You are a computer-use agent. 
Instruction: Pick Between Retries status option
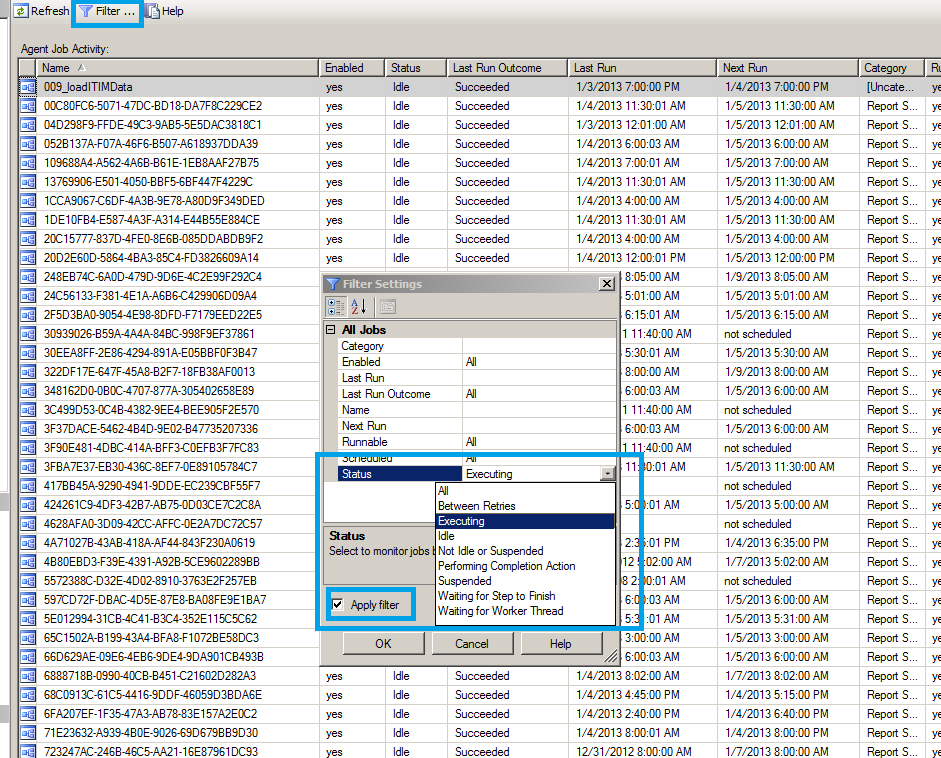click(x=476, y=506)
